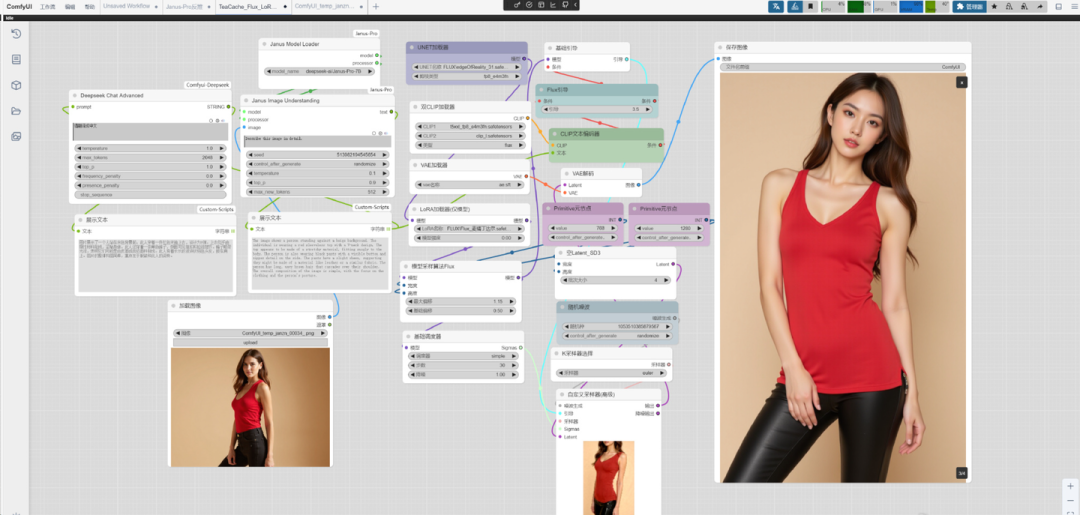Increase guidance 3.5 value in Flux node
1080x515 pixels.
coord(649,109)
